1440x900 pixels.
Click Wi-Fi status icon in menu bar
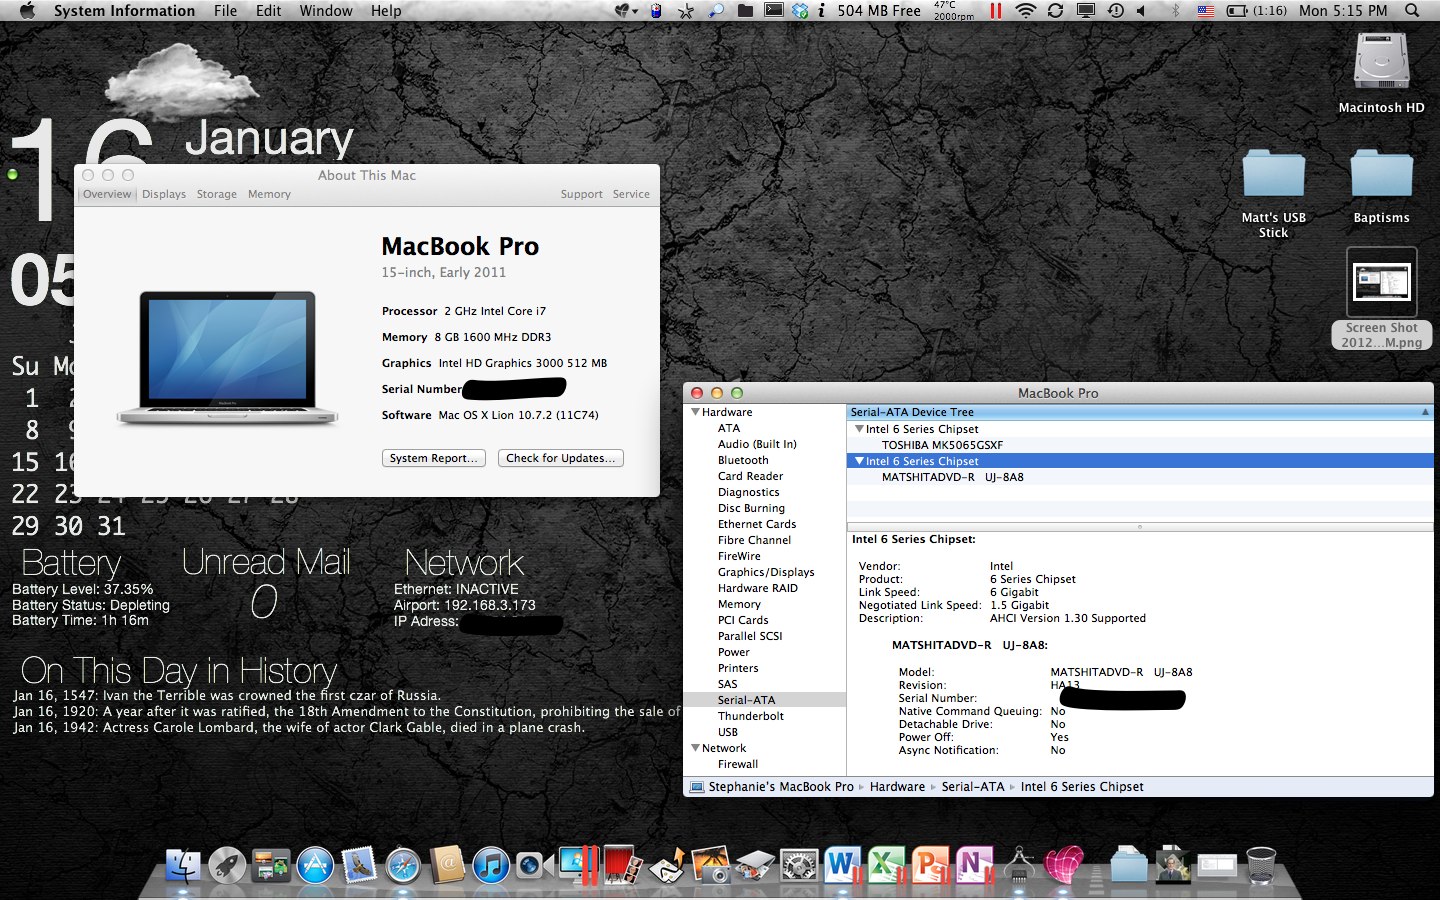1025,11
